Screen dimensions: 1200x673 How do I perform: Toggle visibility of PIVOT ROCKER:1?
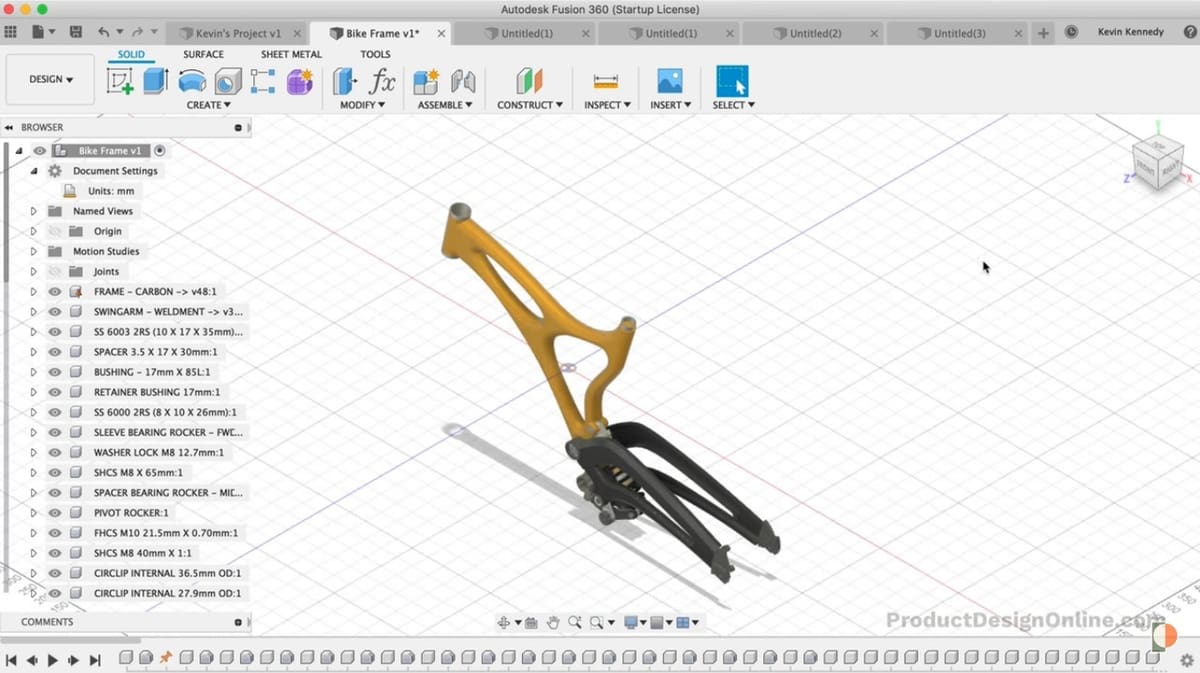[55, 513]
